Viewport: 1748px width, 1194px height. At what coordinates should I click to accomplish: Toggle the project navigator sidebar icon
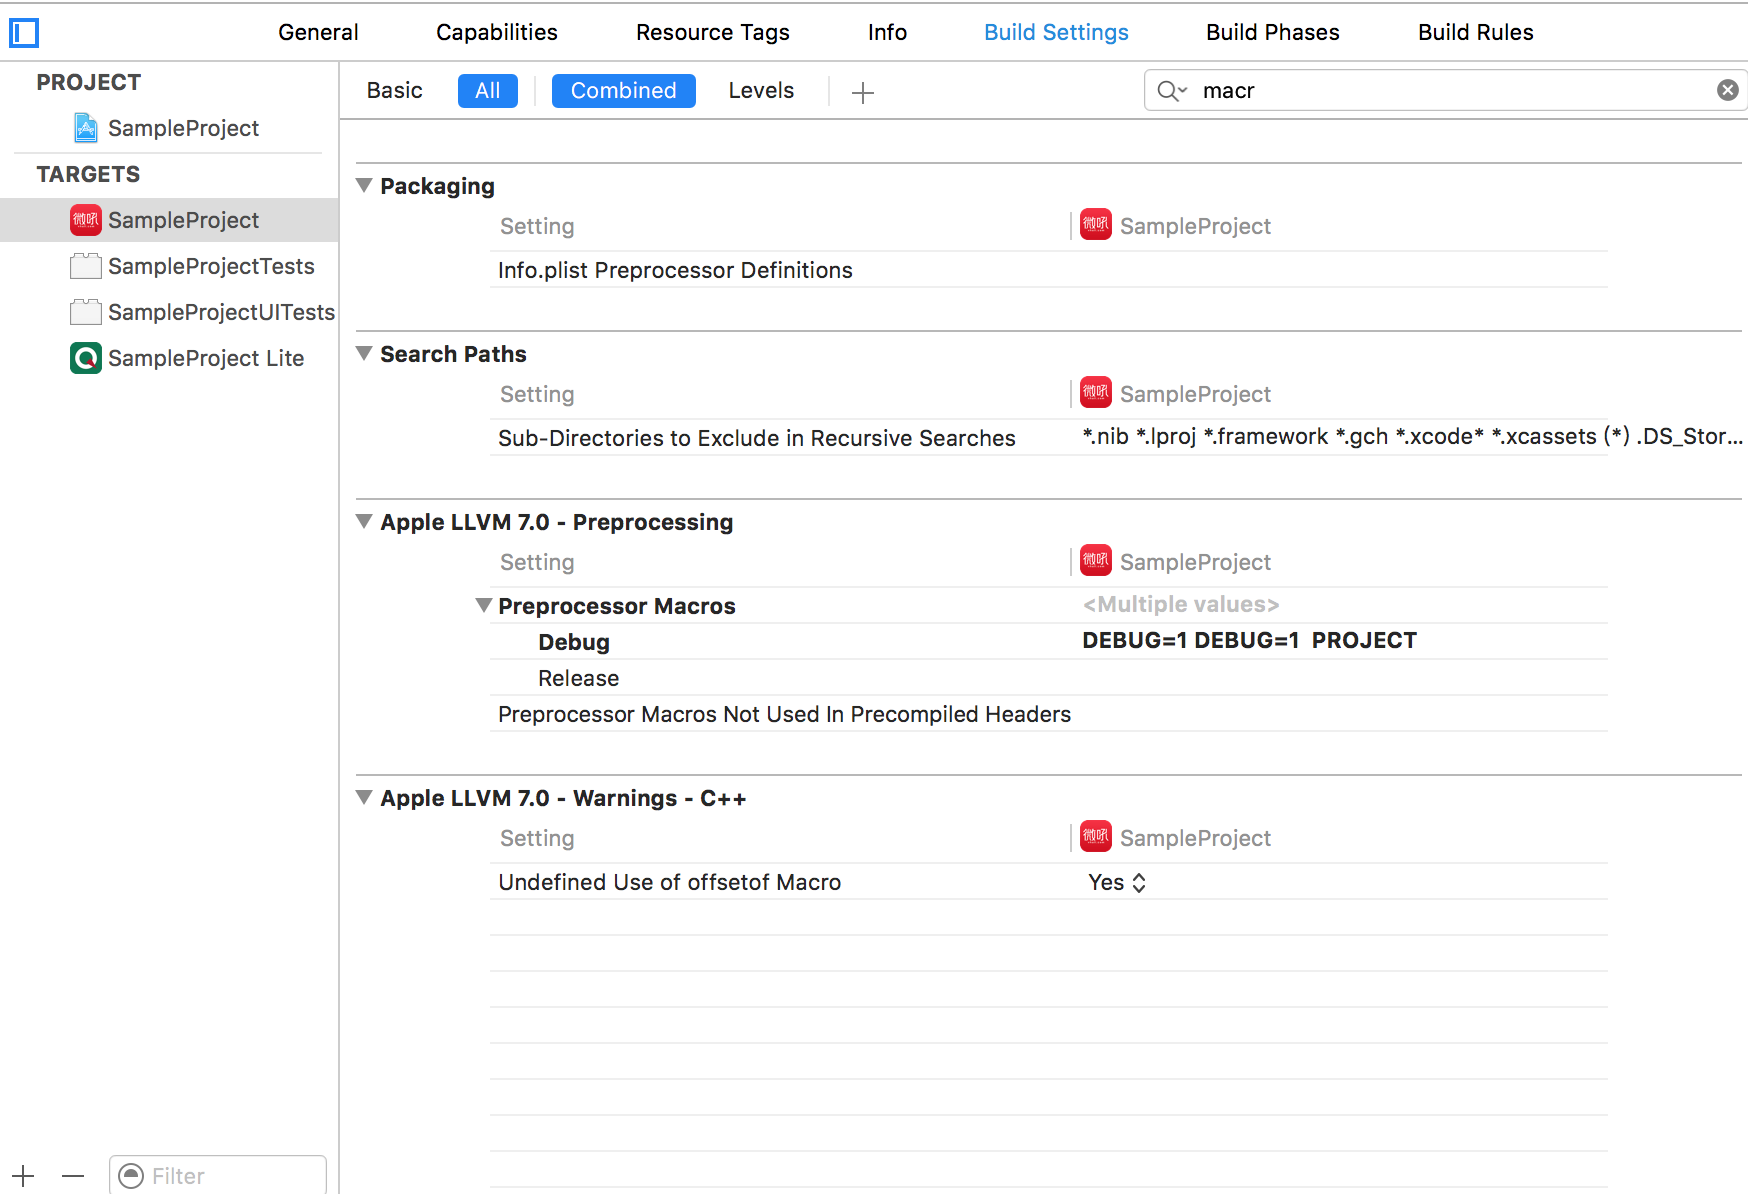(x=24, y=33)
